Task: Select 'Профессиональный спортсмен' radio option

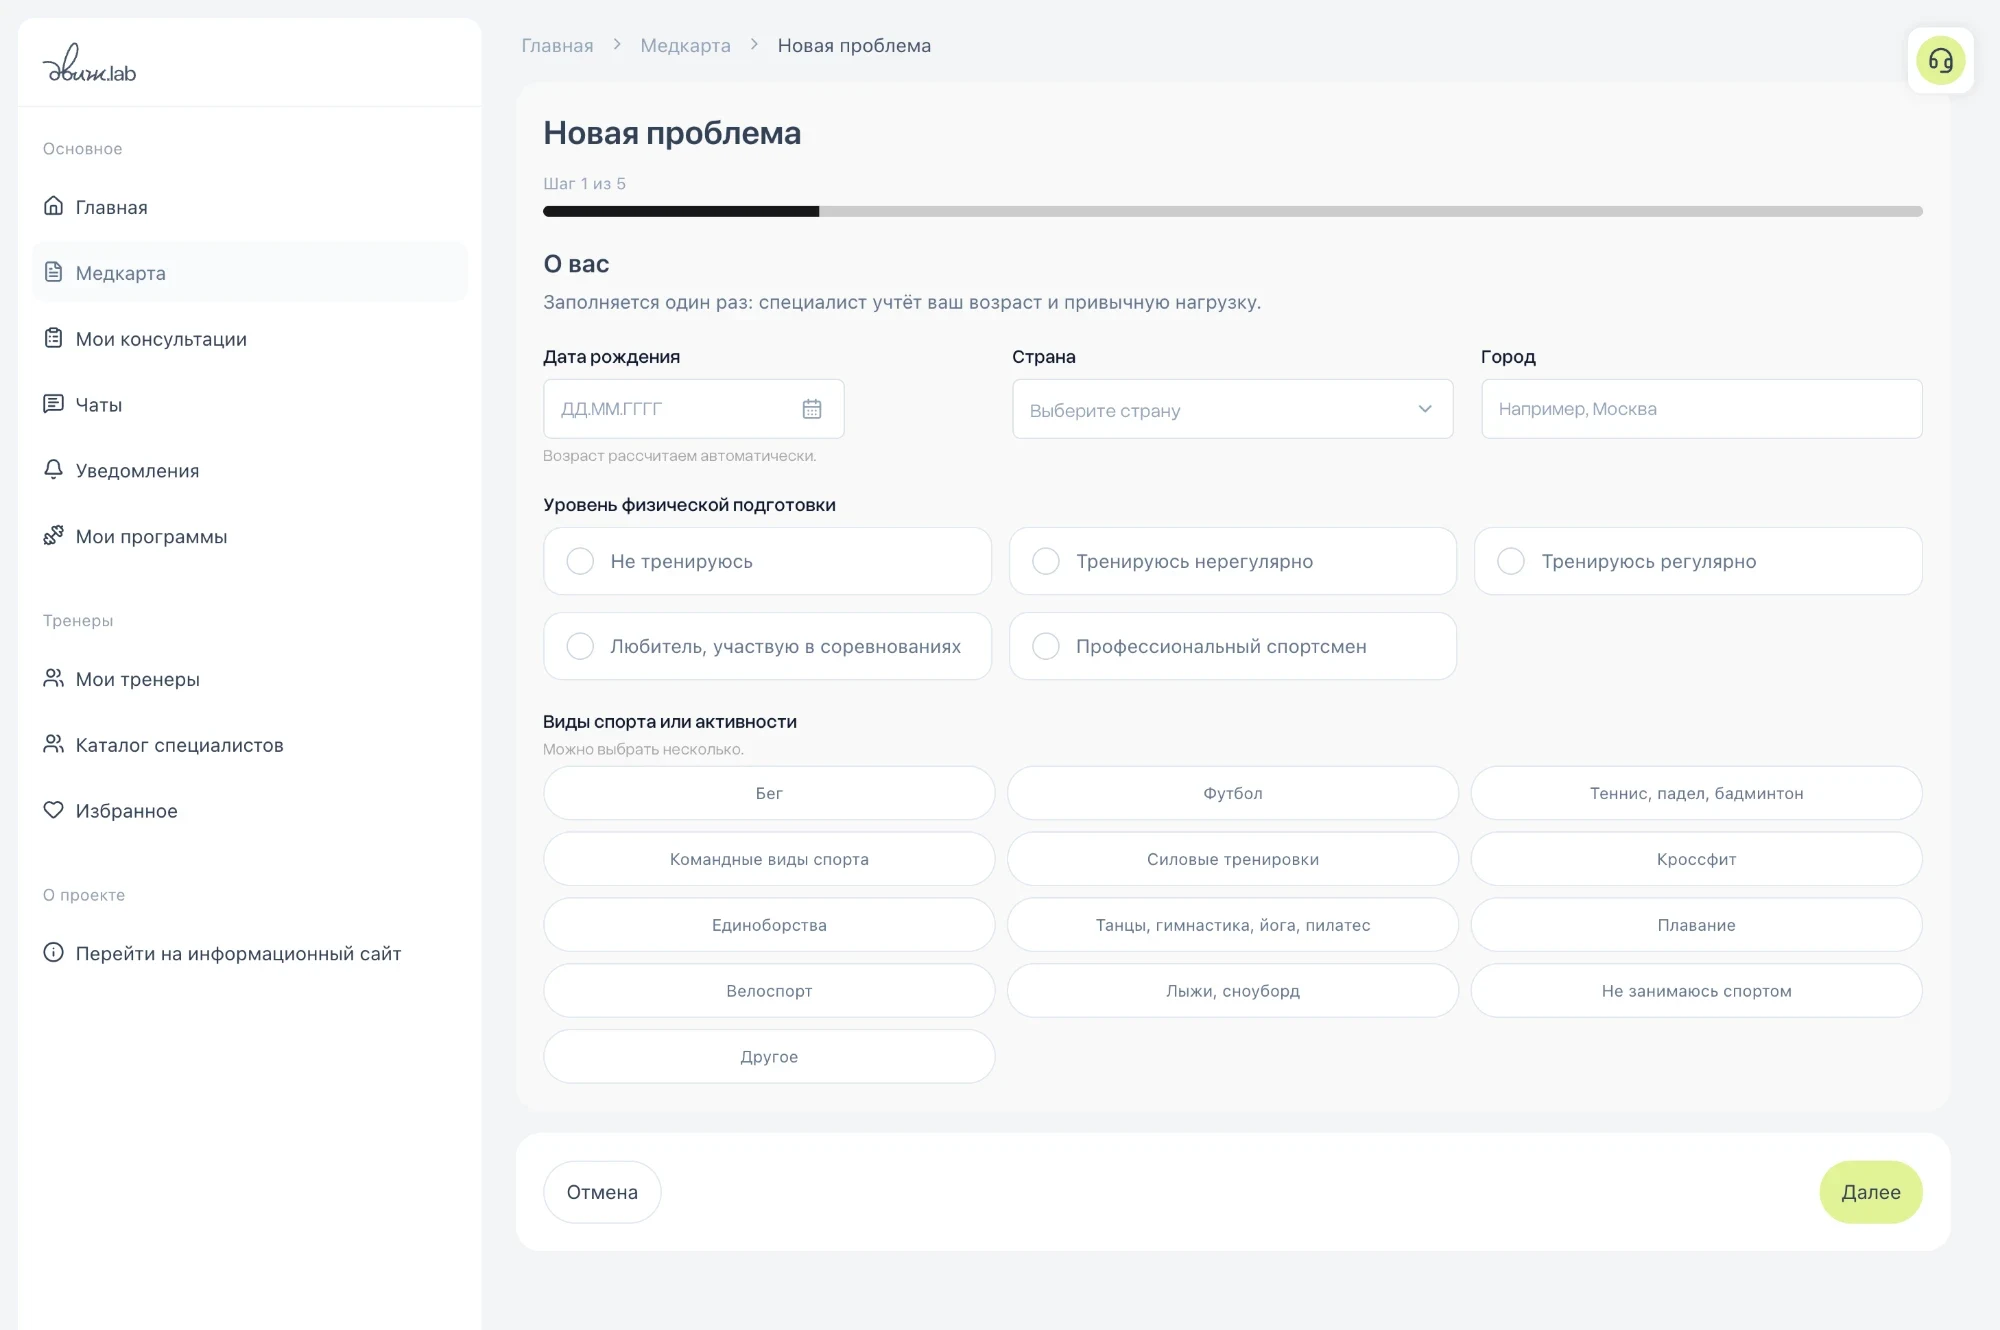Action: 1232,646
